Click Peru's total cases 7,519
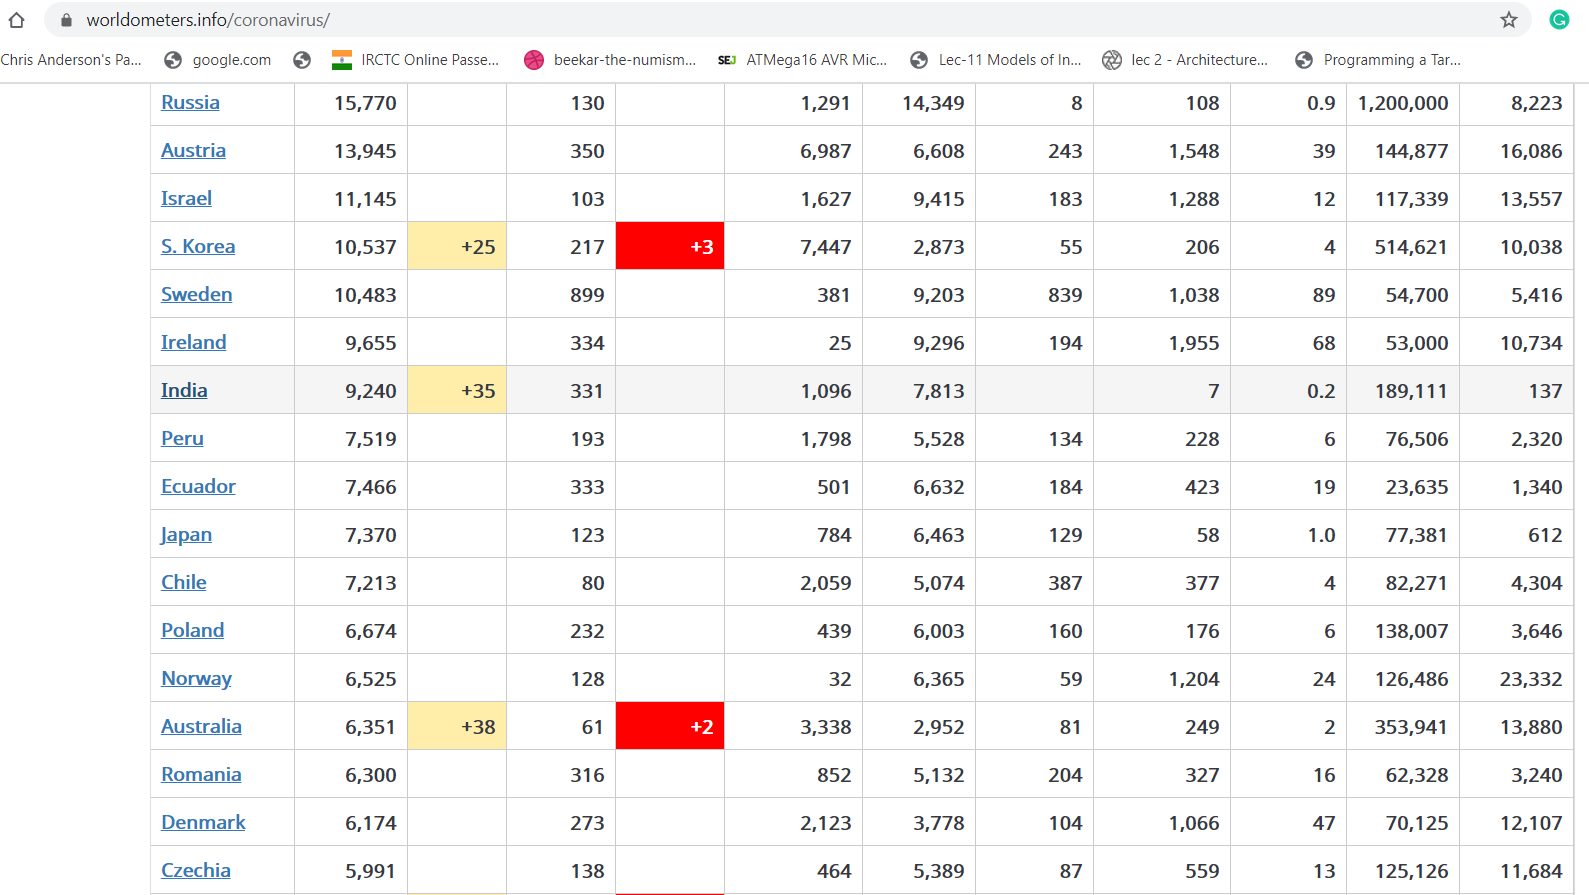This screenshot has width=1589, height=895. (x=371, y=439)
